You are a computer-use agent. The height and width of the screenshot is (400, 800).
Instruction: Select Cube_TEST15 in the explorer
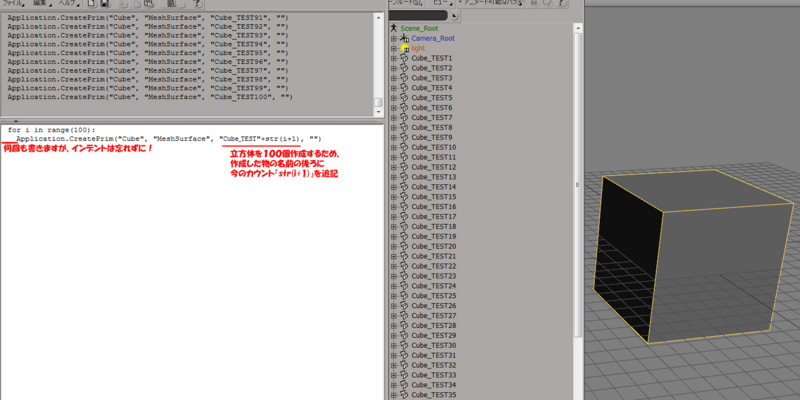[434, 197]
